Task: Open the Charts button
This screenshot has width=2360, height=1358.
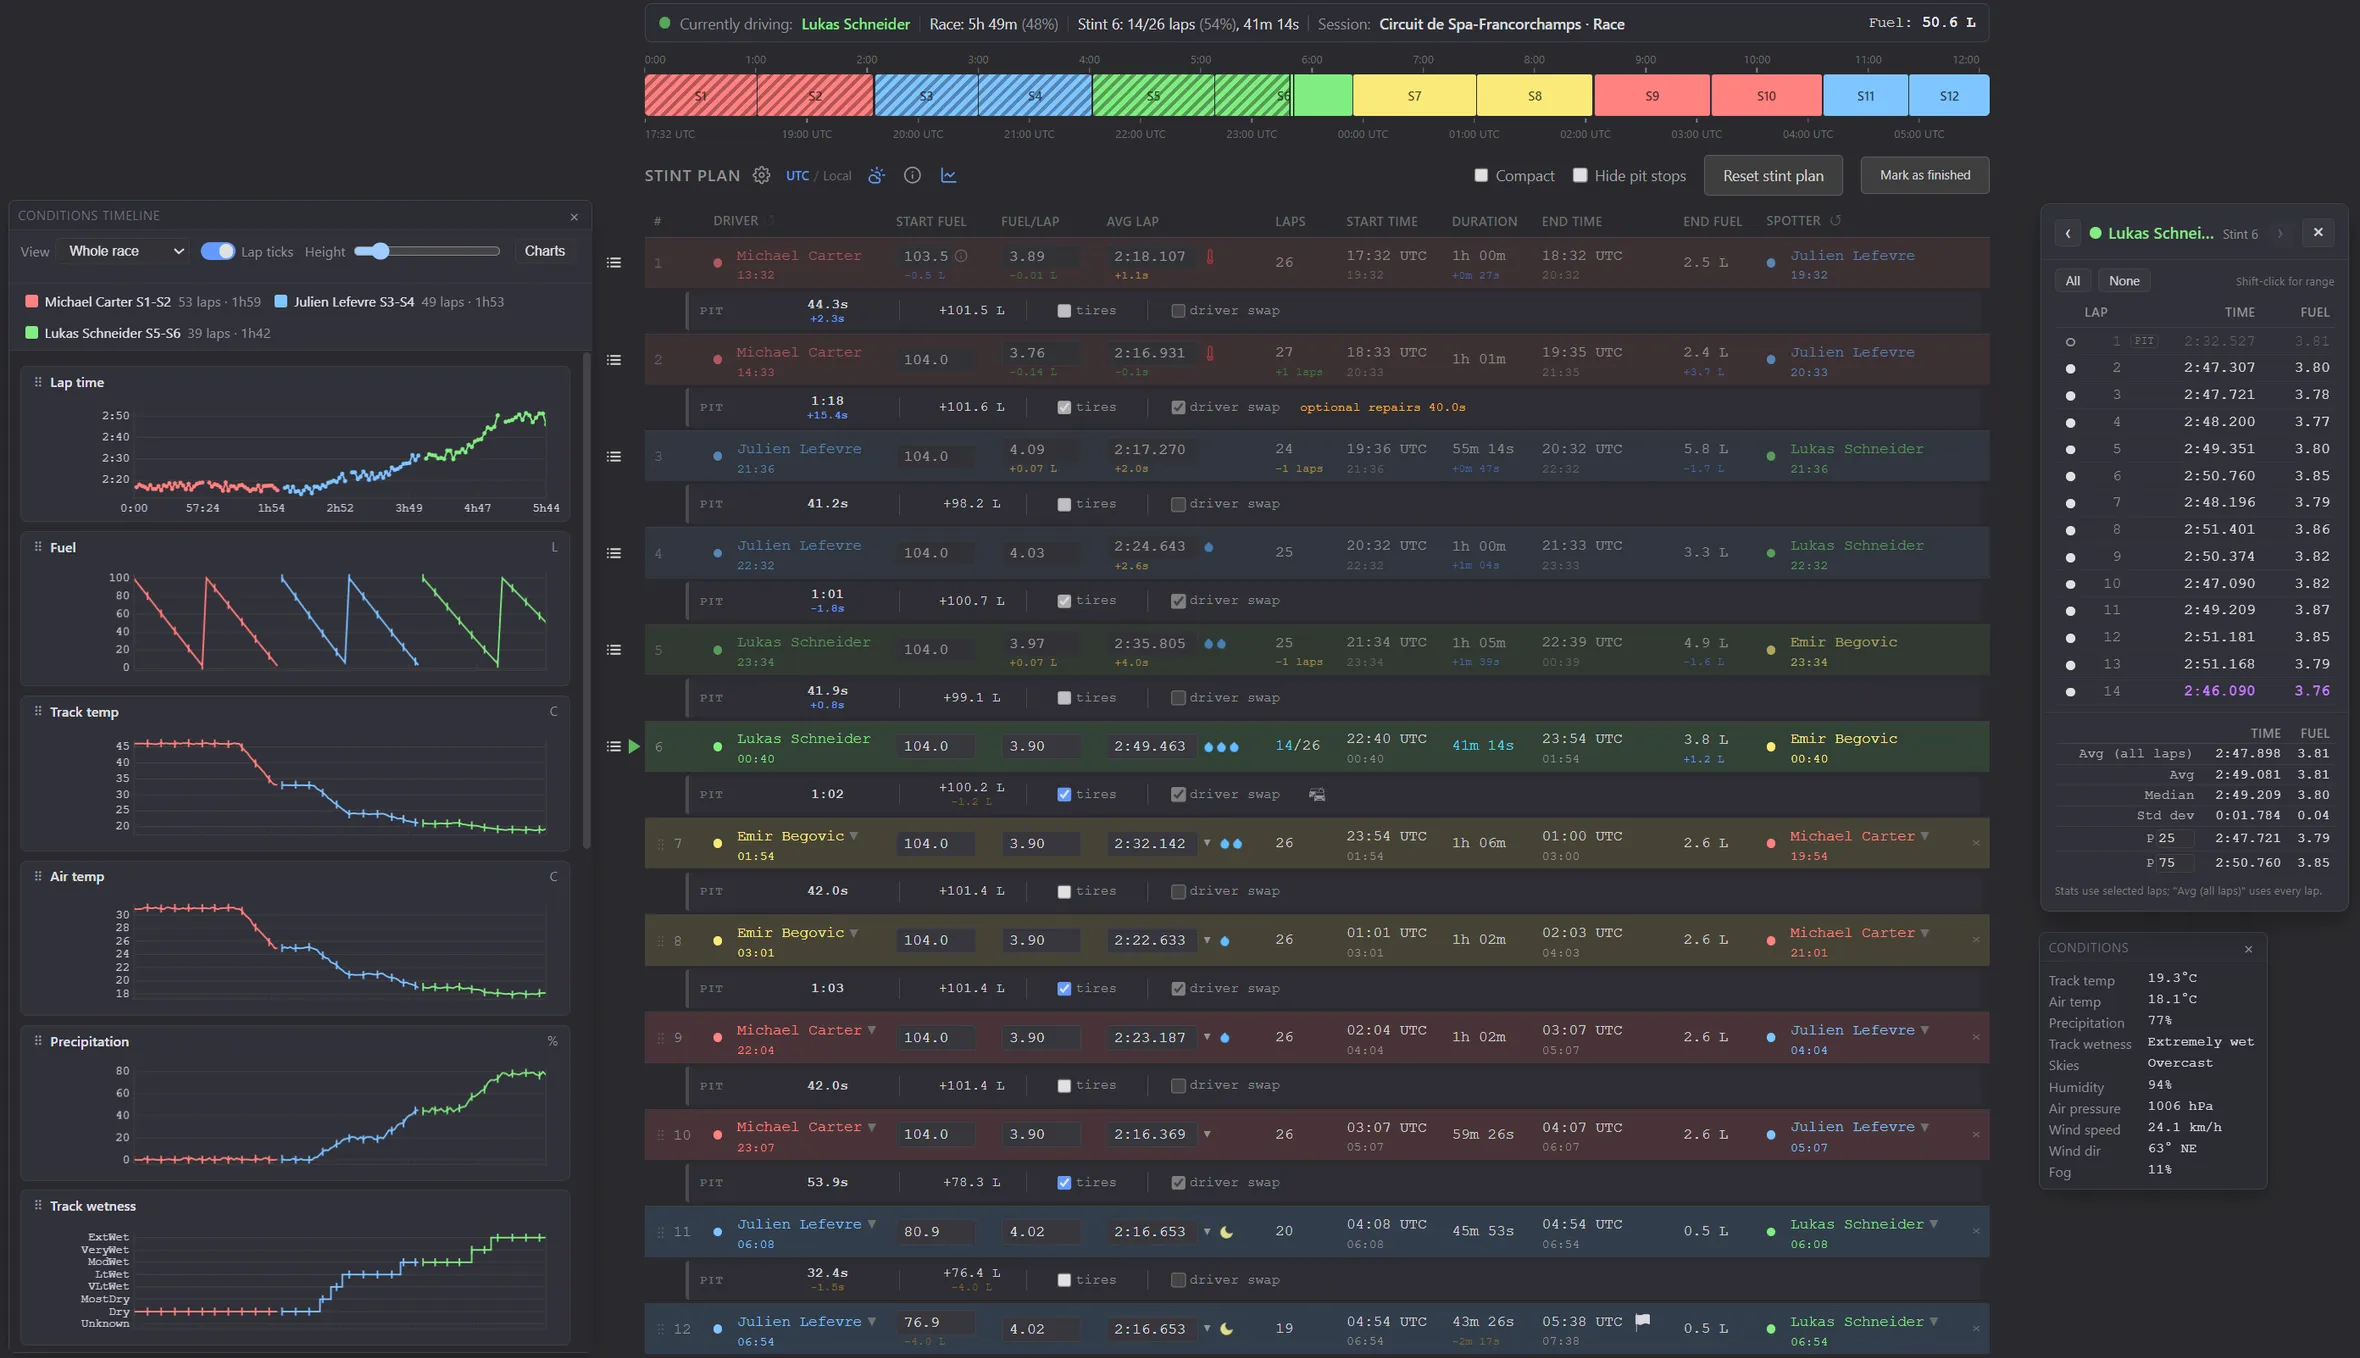Action: (x=545, y=251)
